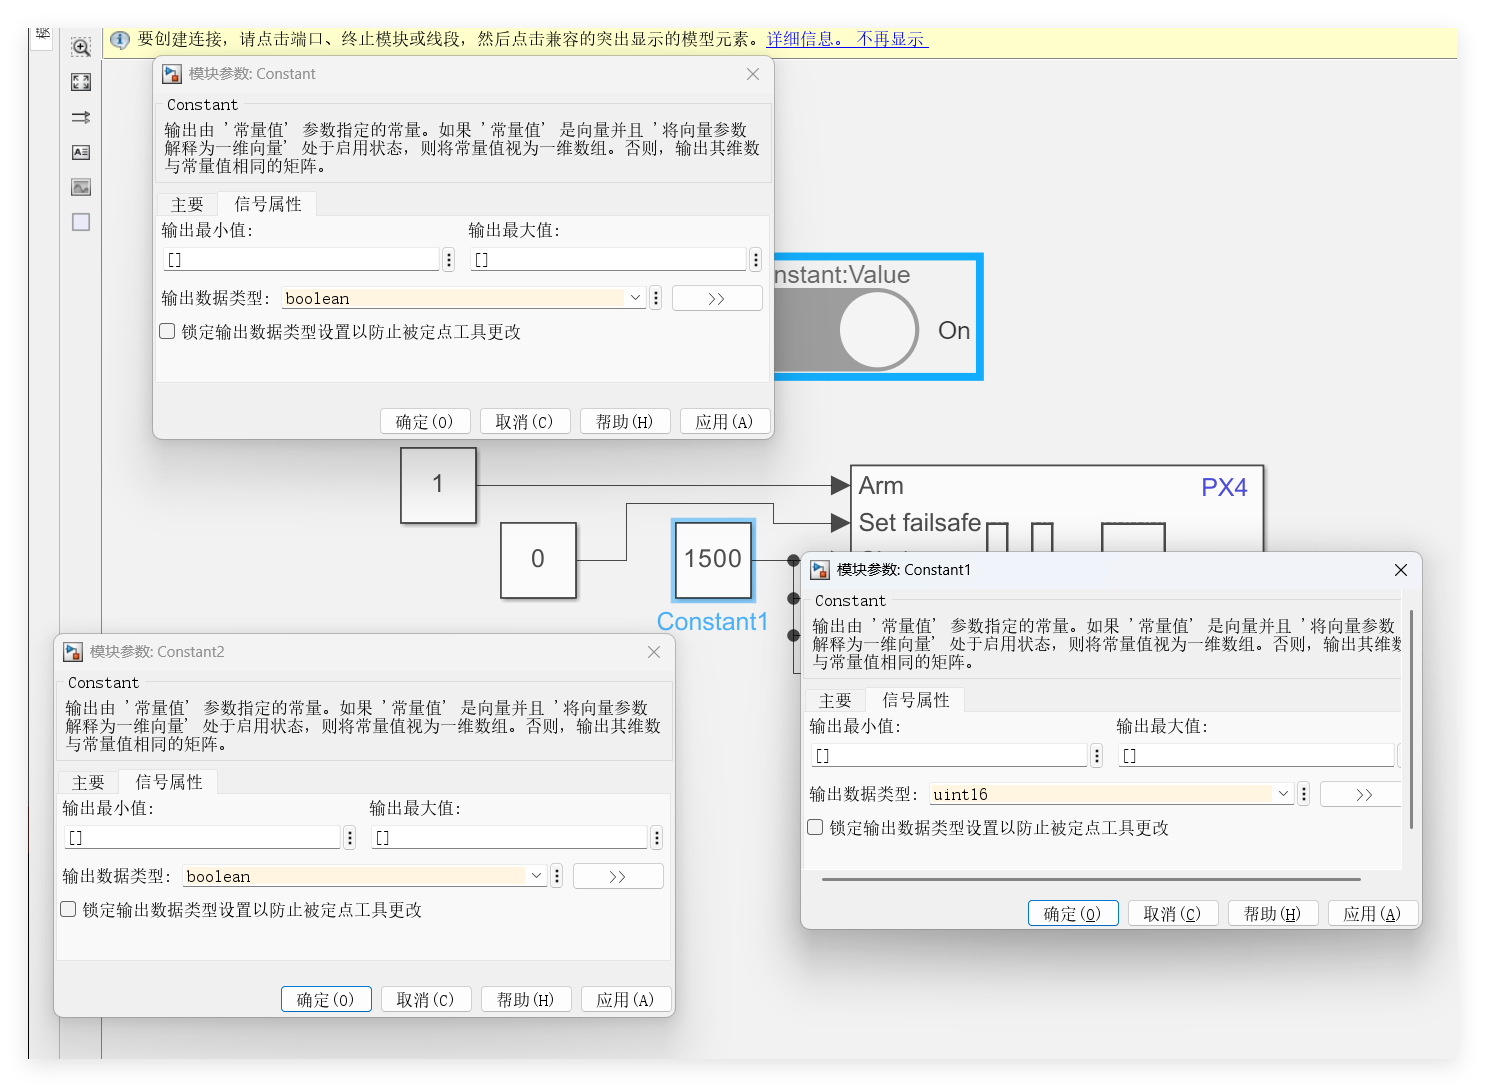Click the 不再显示 link in the notification bar
1485x1087 pixels.
[x=891, y=39]
